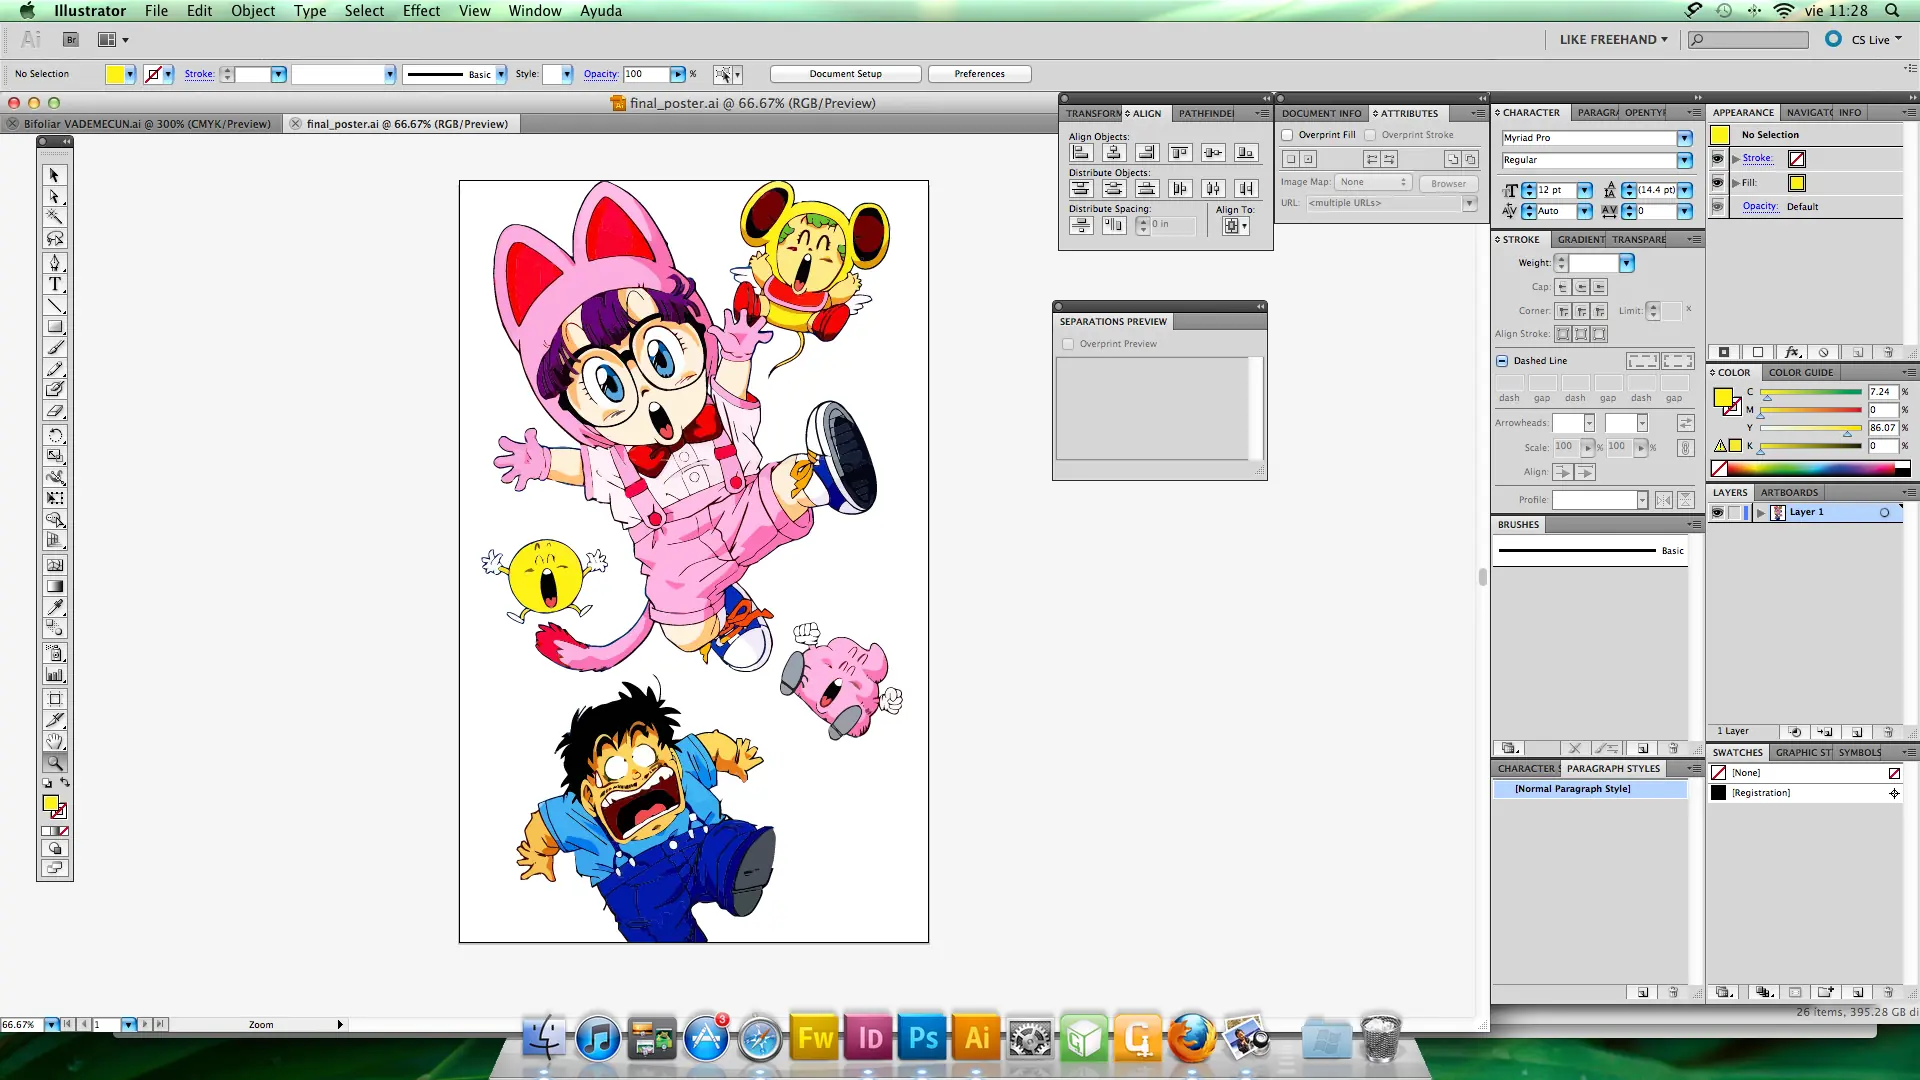Activate the Type tool
This screenshot has height=1080, width=1920.
click(x=55, y=284)
